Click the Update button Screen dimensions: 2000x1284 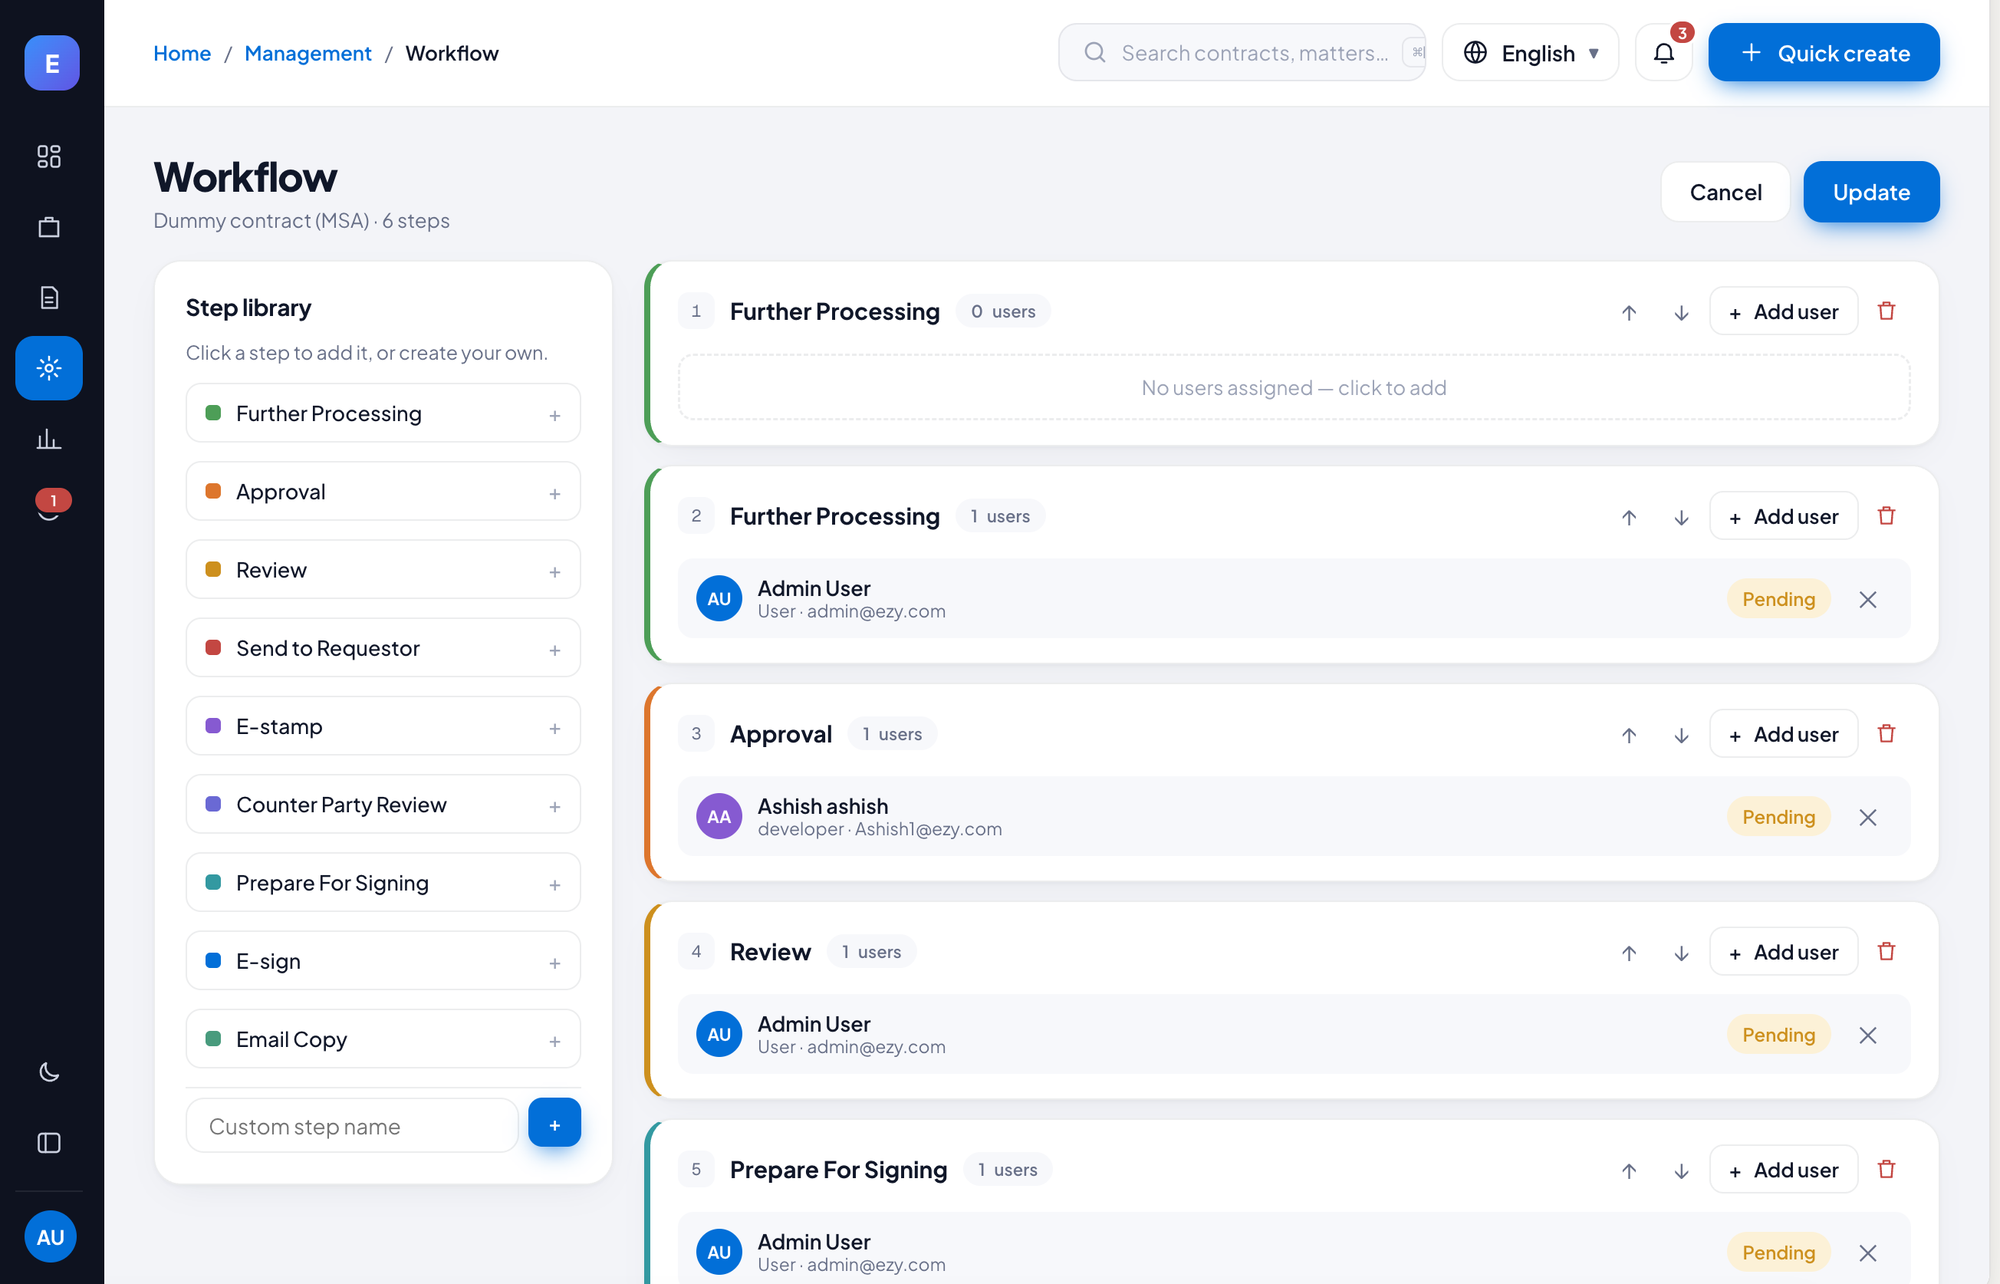pyautogui.click(x=1871, y=192)
